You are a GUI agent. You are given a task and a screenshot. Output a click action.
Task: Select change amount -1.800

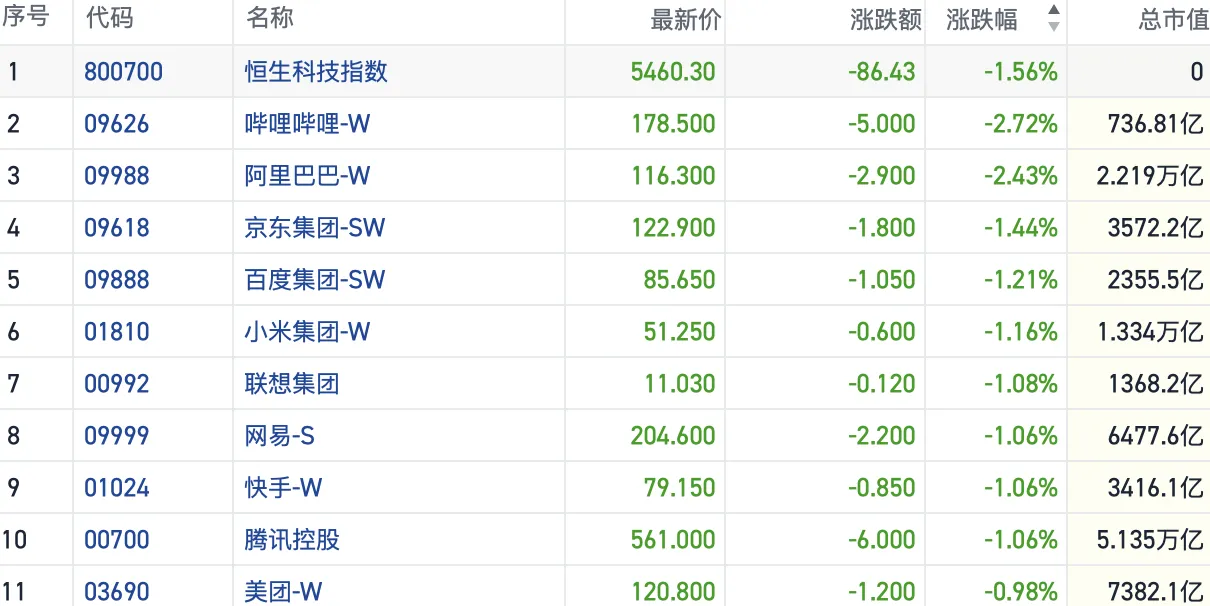point(881,228)
